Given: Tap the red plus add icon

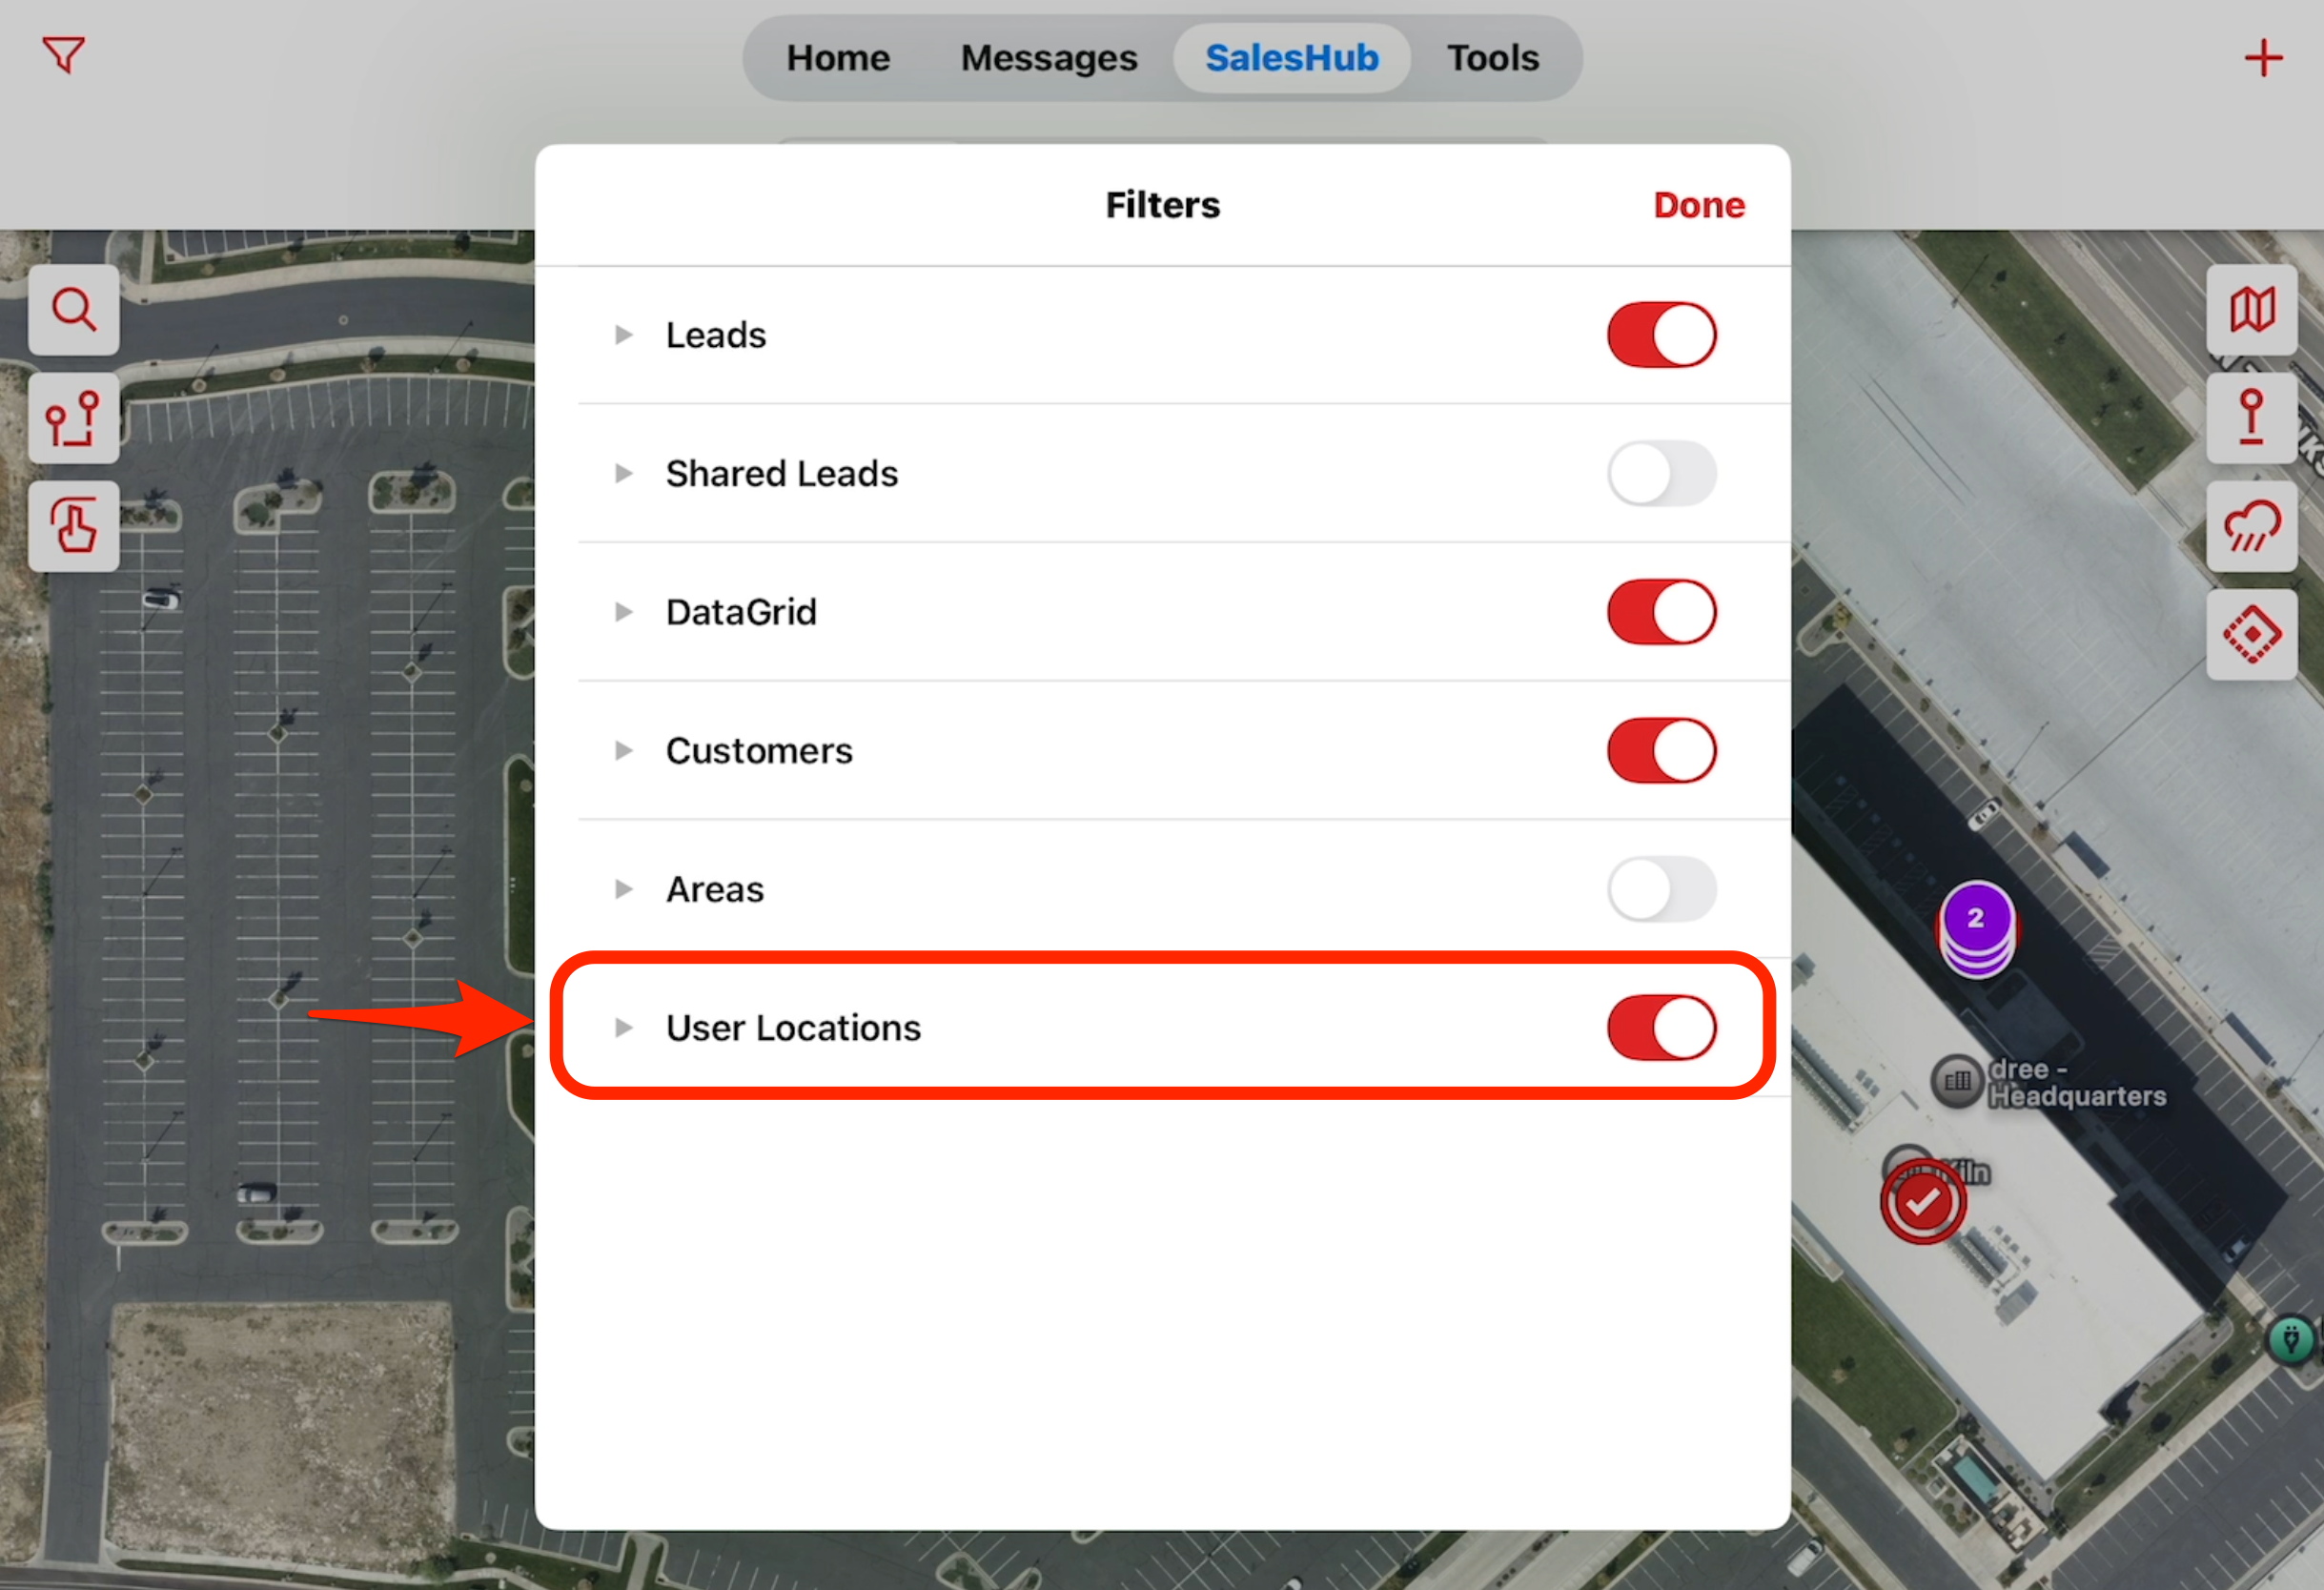Looking at the screenshot, I should click(2263, 58).
